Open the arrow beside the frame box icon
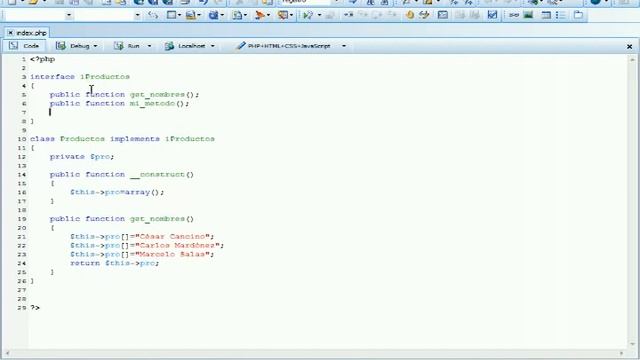Image resolution: width=640 pixels, height=360 pixels. tap(179, 16)
